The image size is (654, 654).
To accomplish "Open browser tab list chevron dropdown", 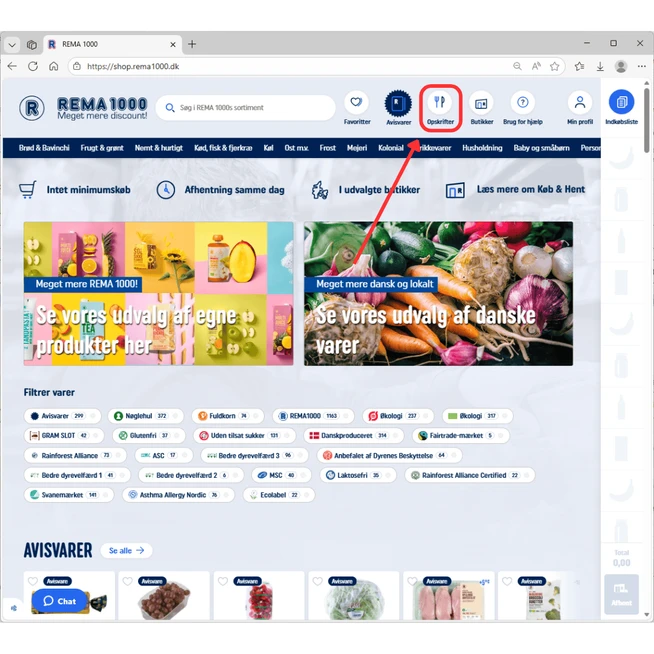I will tap(12, 44).
